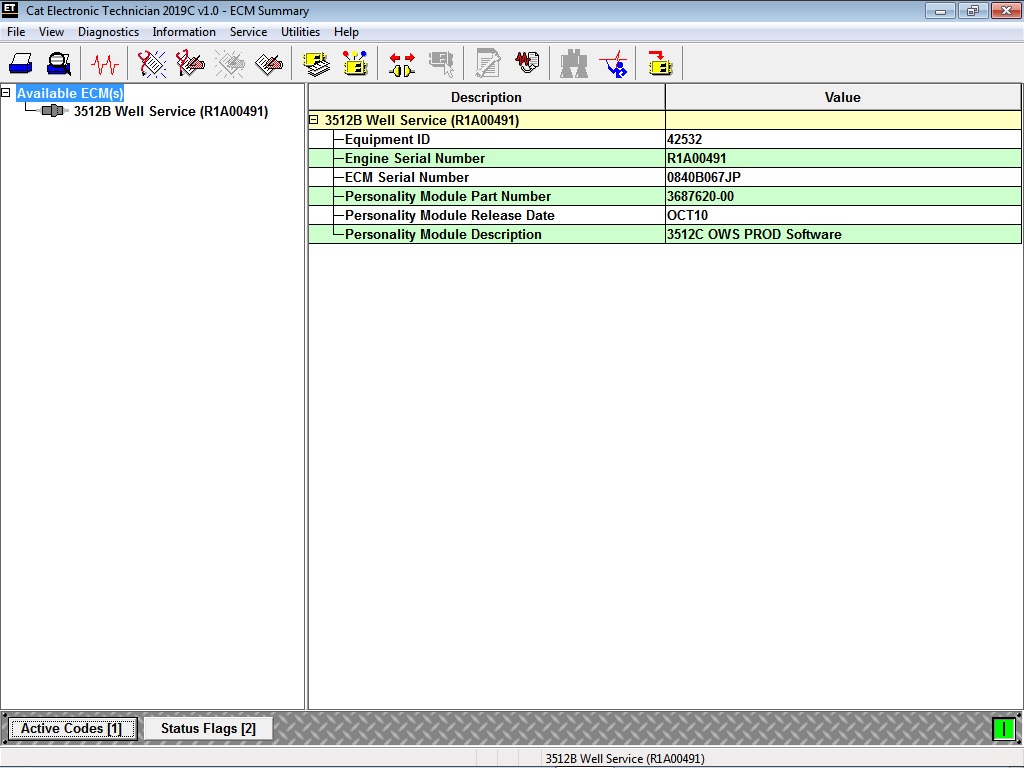Open Active Diagnostic Codes stethoscope icon
This screenshot has width=1024, height=768.
coord(152,64)
